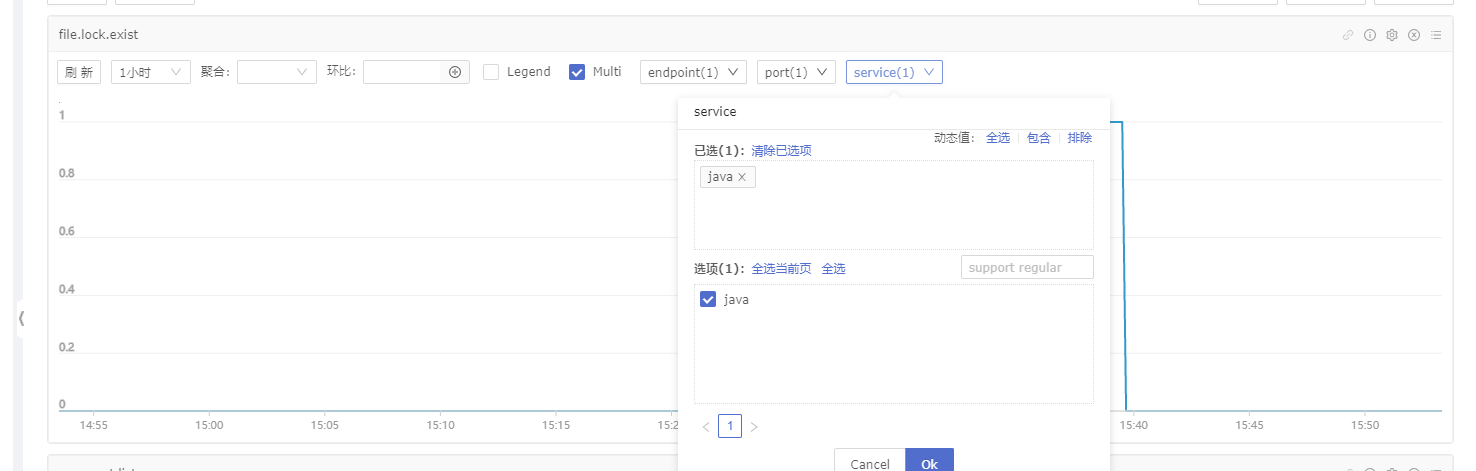Image resolution: width=1476 pixels, height=471 pixels.
Task: Click the 0.8 label on the y-axis
Action: 66,173
